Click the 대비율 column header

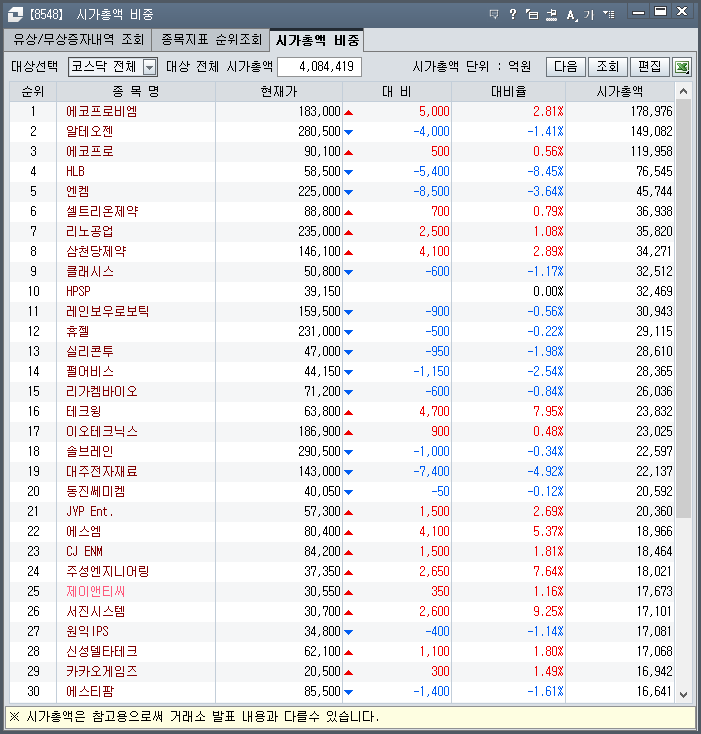[509, 91]
